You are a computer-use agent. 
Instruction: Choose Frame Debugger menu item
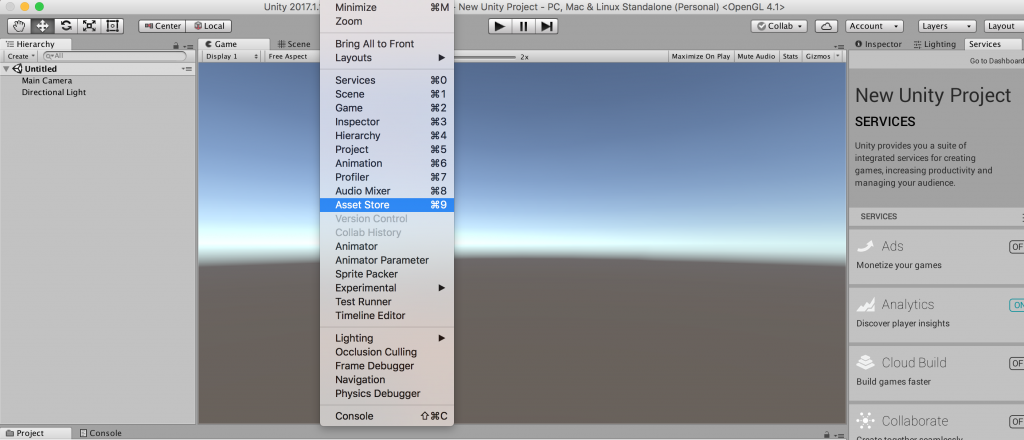click(387, 366)
